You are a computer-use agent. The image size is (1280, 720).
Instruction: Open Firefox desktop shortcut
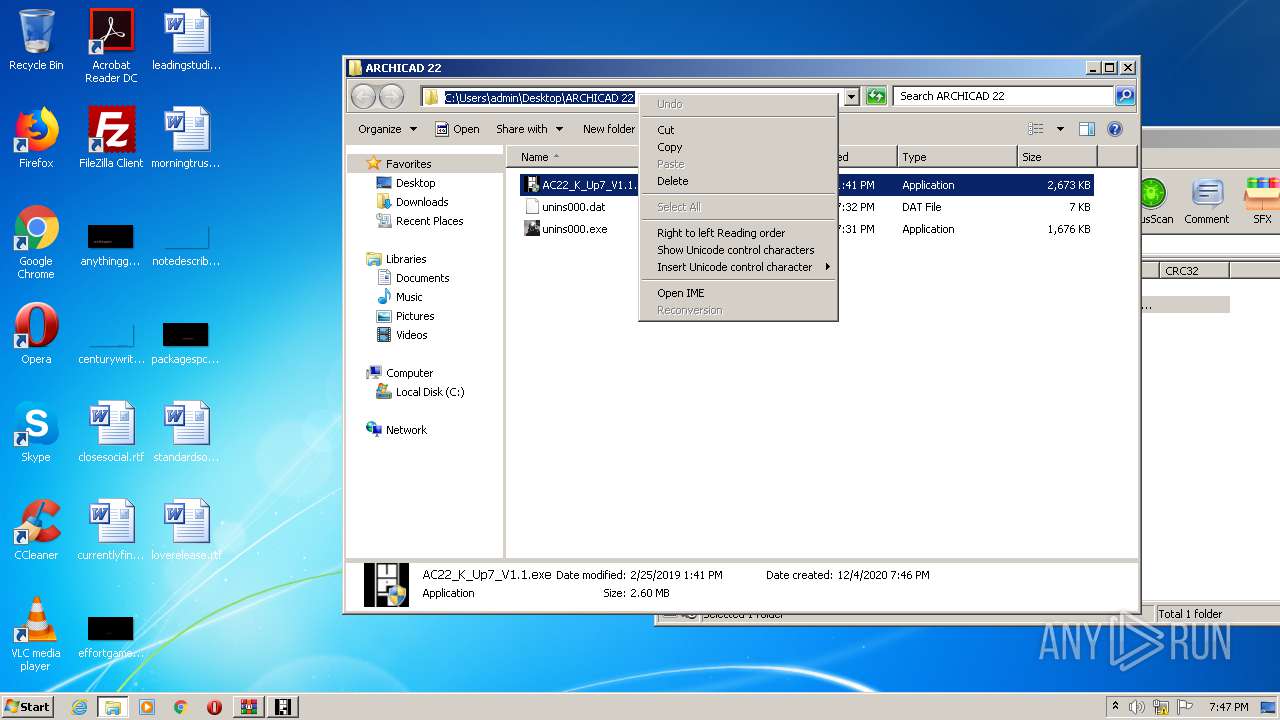tap(36, 138)
